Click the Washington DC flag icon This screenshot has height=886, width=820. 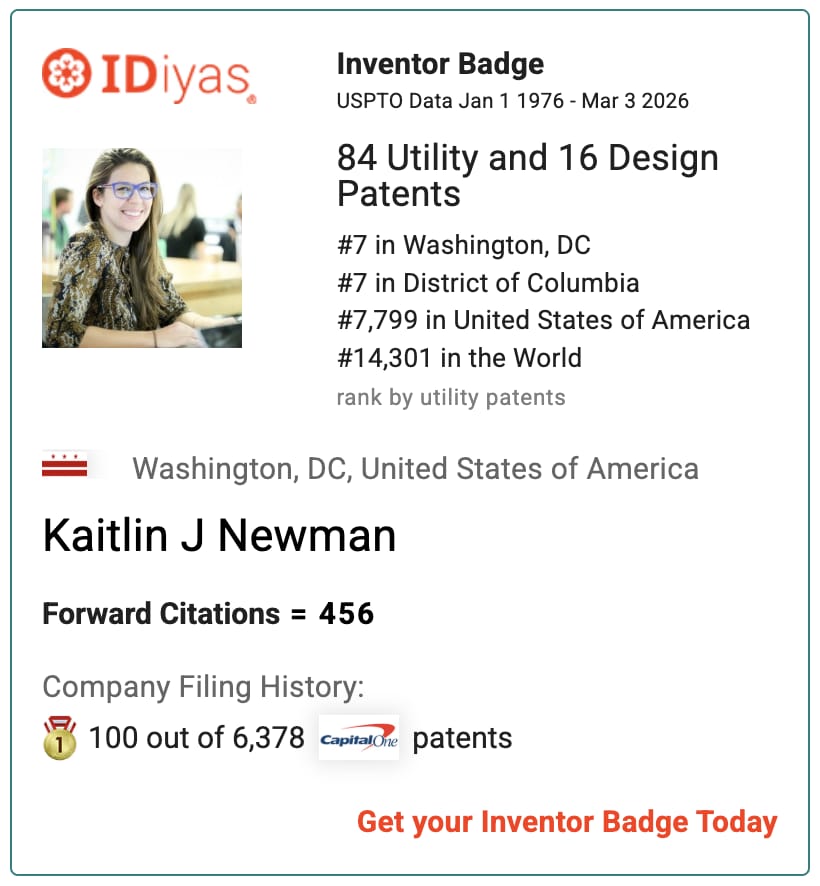click(x=65, y=467)
